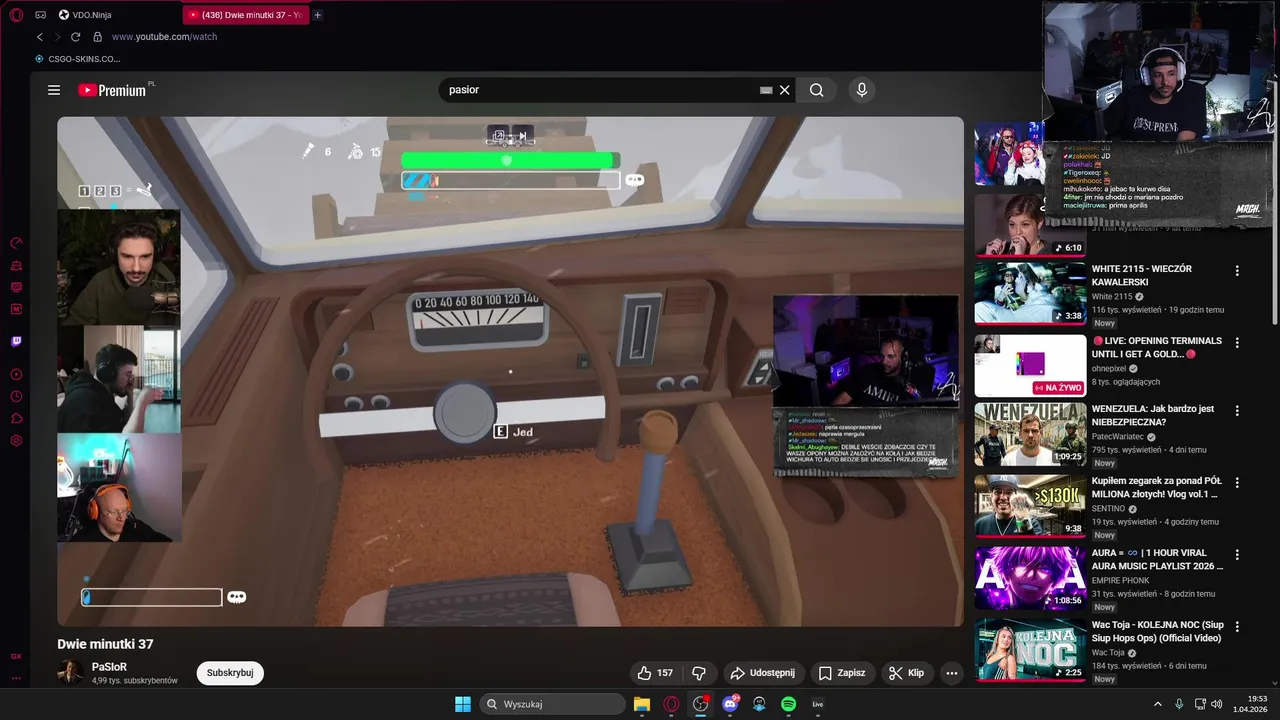
Task: Open options for Kupiłem zegarek video
Action: tap(1237, 483)
